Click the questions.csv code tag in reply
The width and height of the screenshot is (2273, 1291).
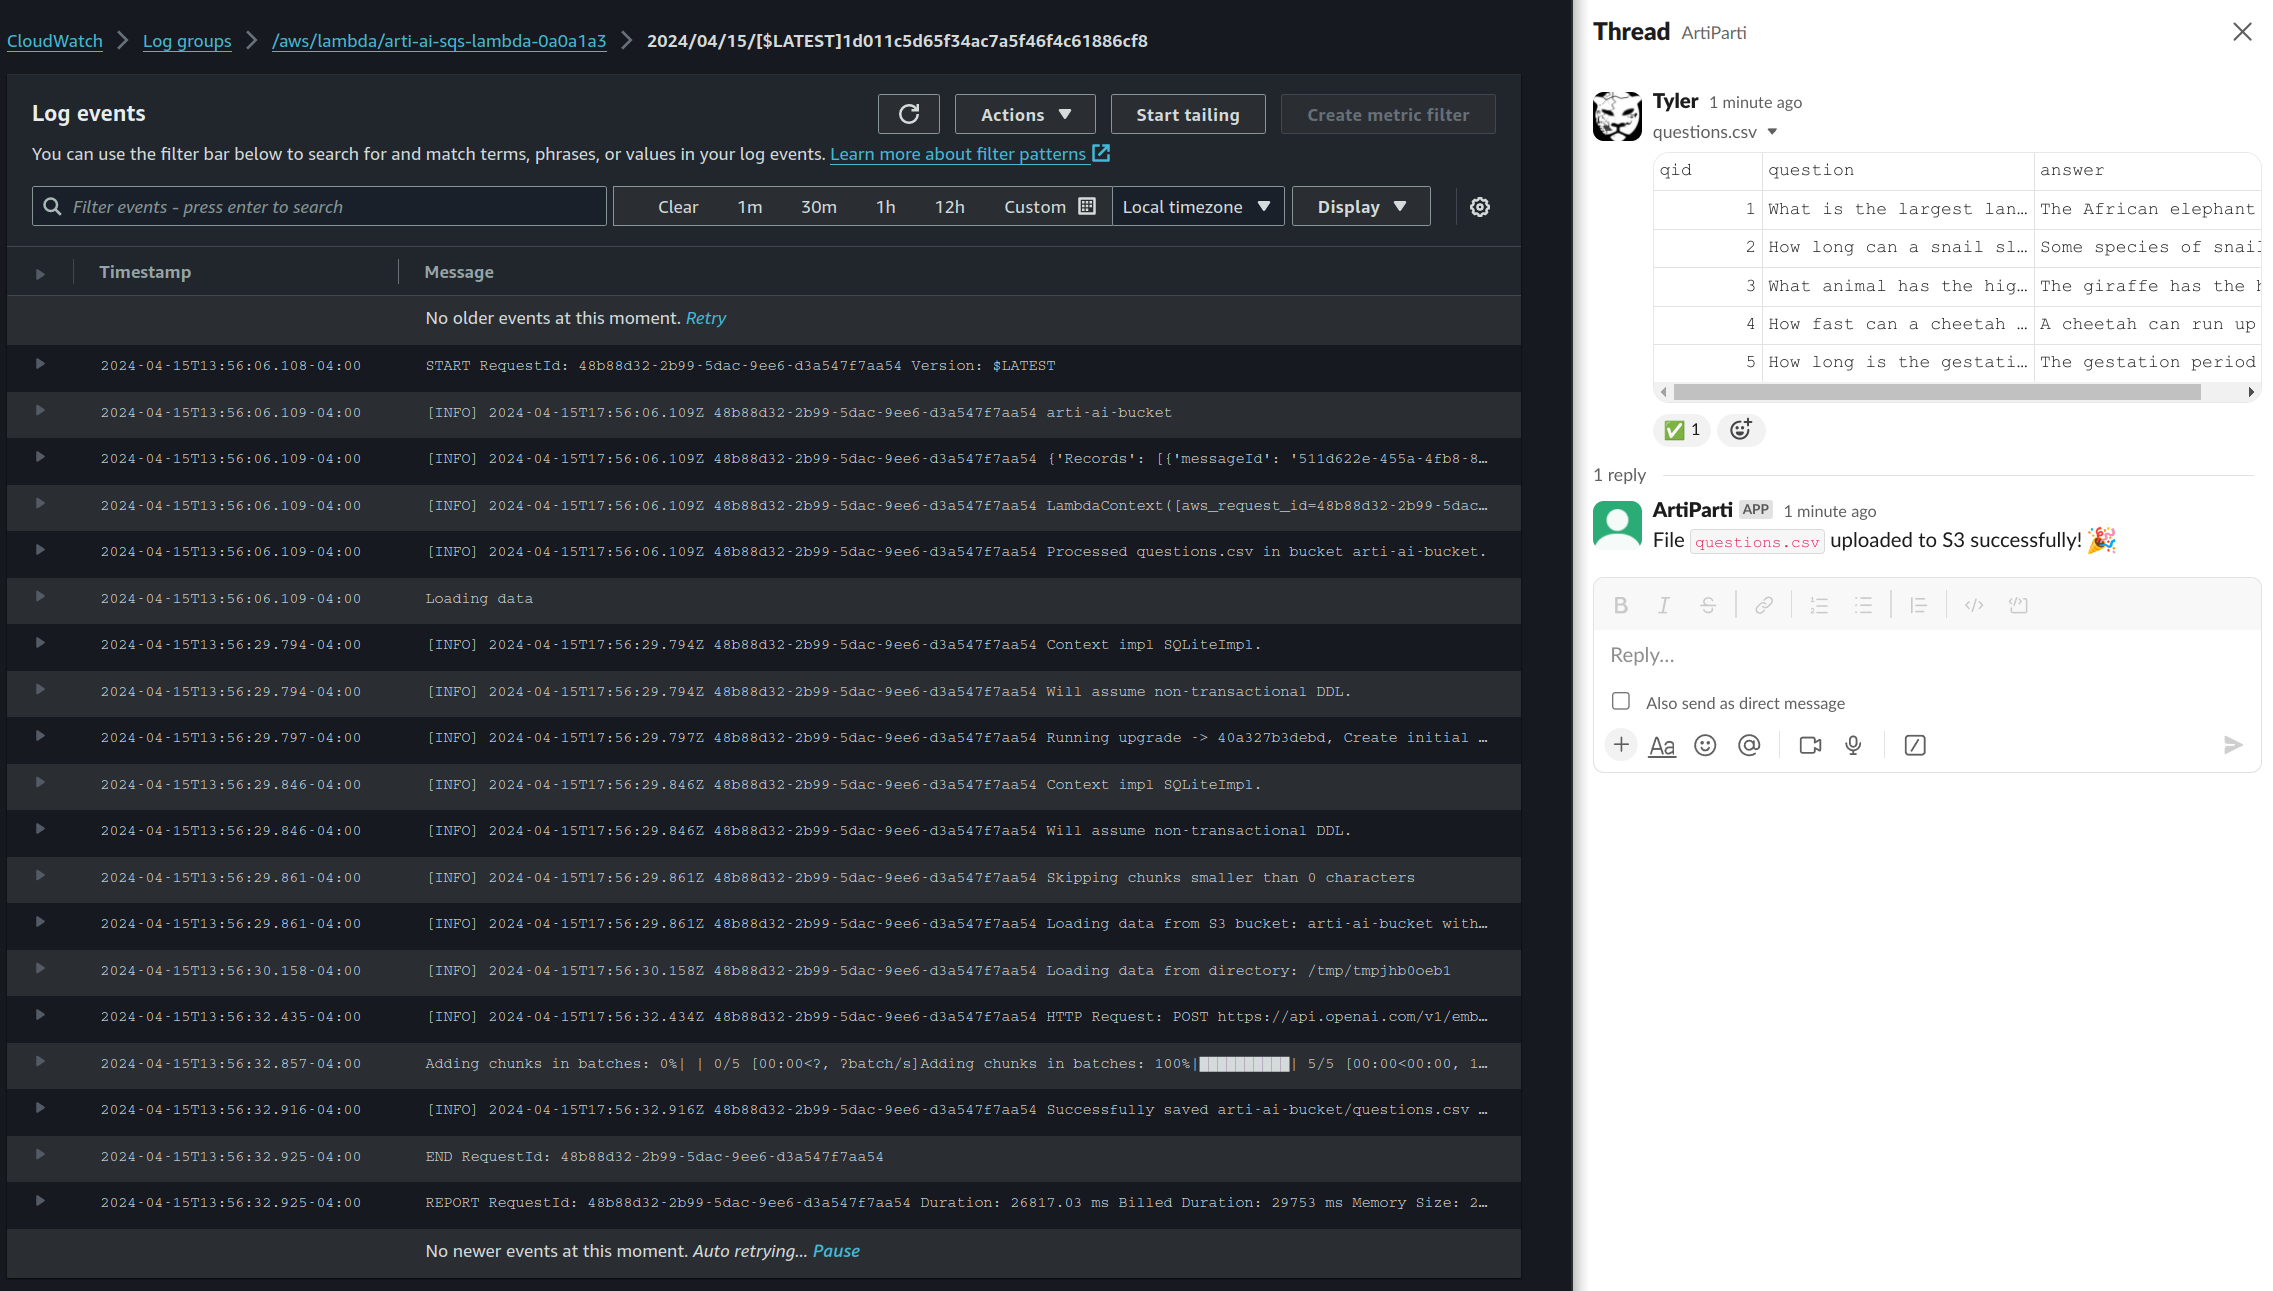coord(1757,542)
